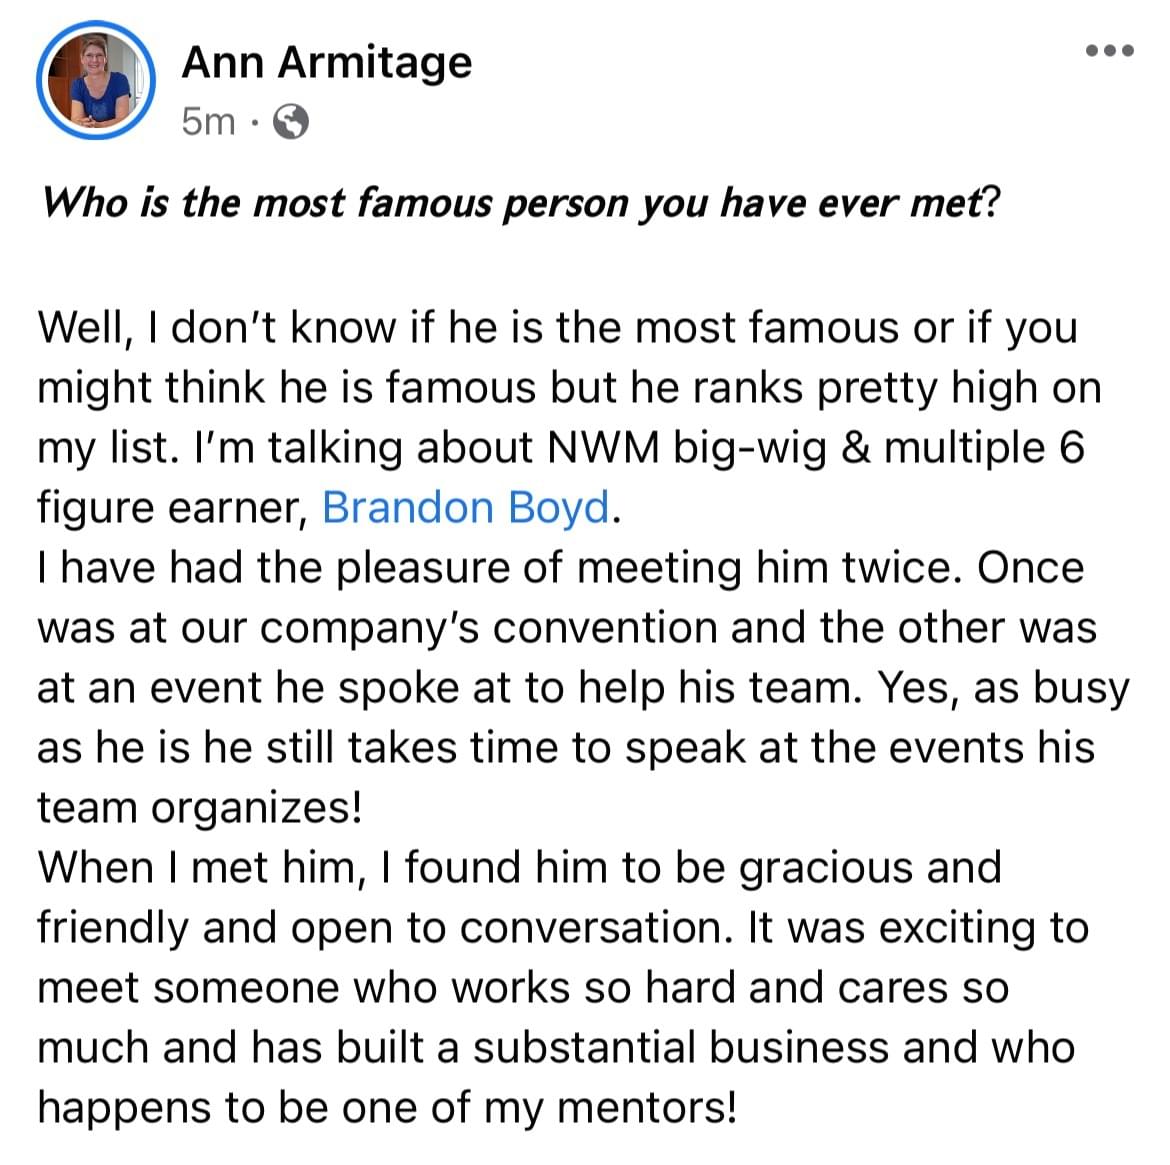Image resolution: width=1170 pixels, height=1165 pixels.
Task: Click the globe public audience icon
Action: (x=290, y=122)
